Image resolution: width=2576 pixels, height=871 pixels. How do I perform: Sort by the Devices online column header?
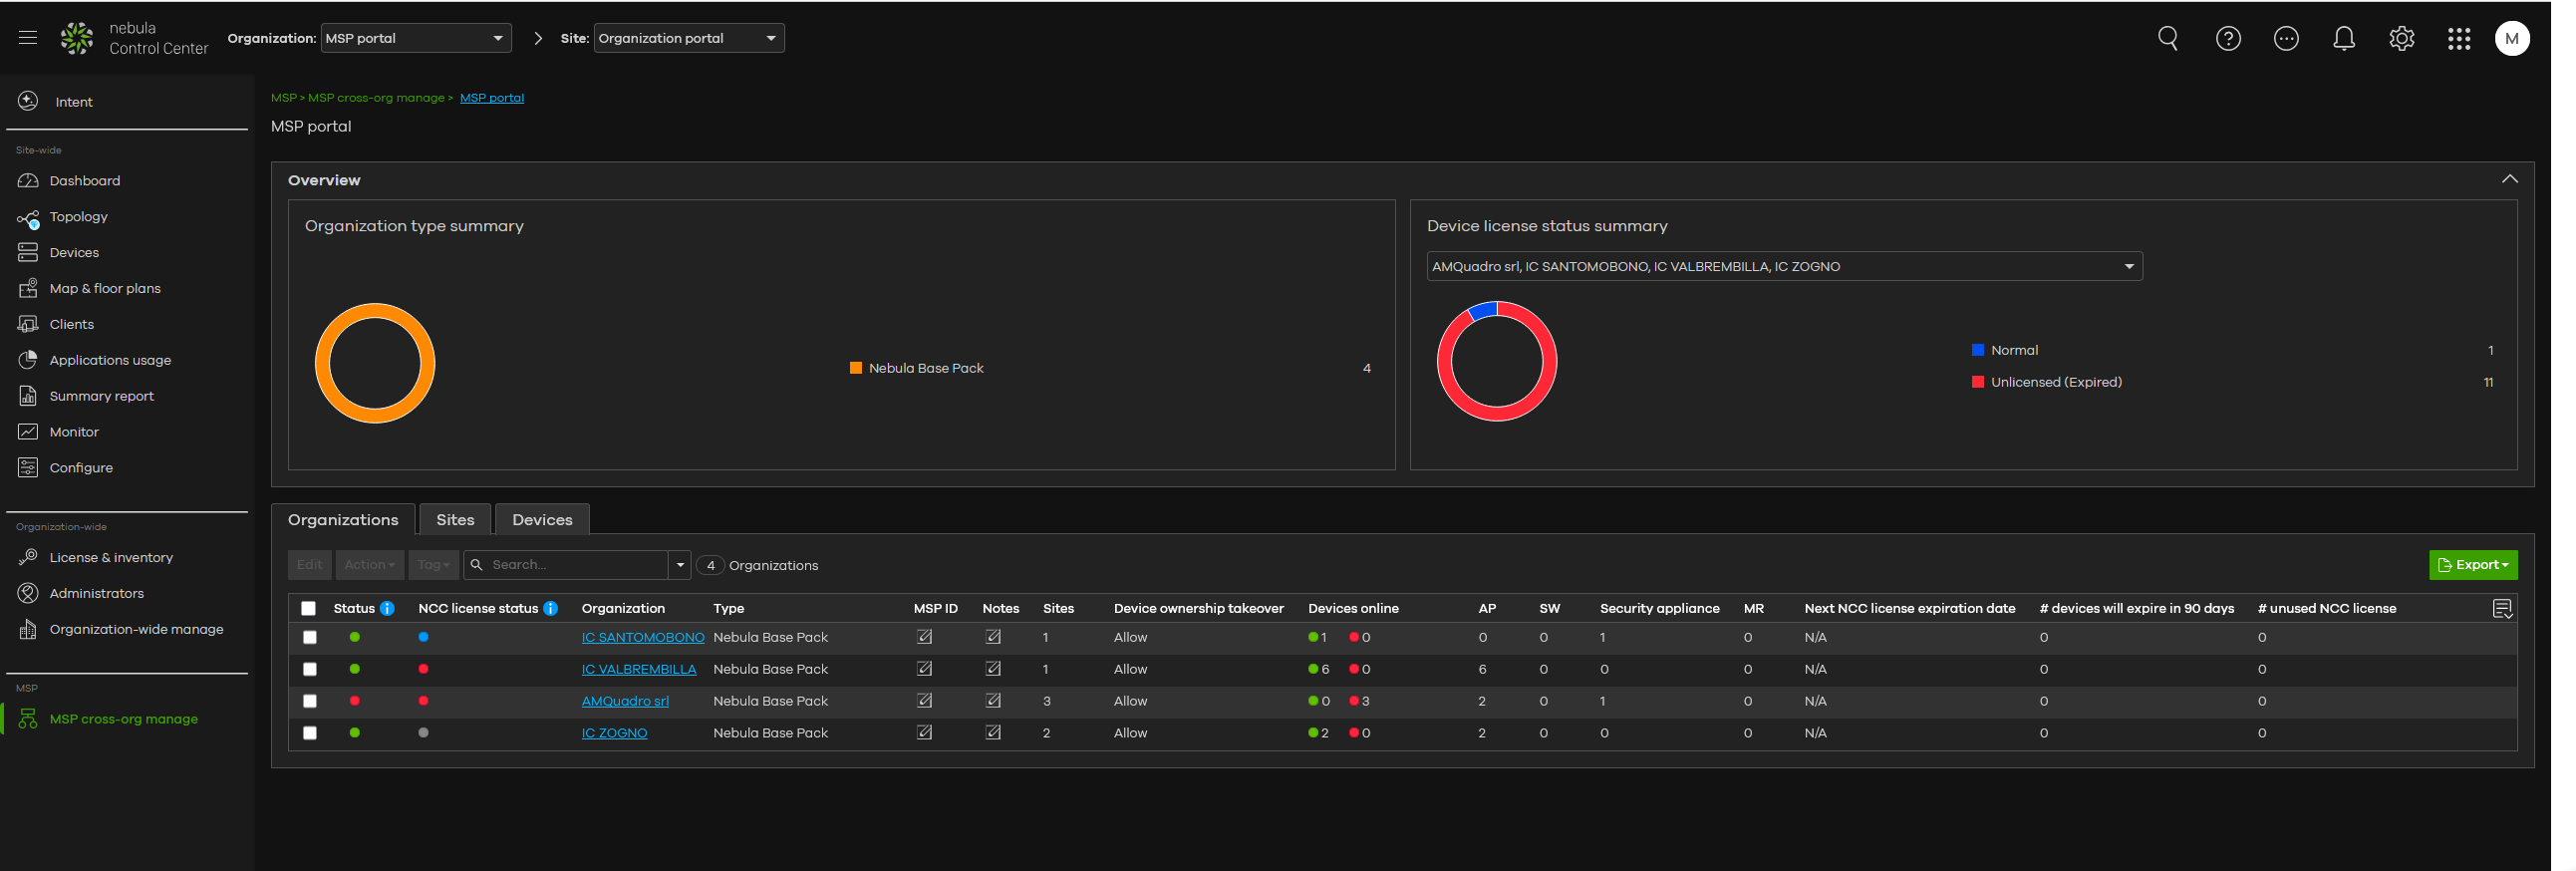1353,608
